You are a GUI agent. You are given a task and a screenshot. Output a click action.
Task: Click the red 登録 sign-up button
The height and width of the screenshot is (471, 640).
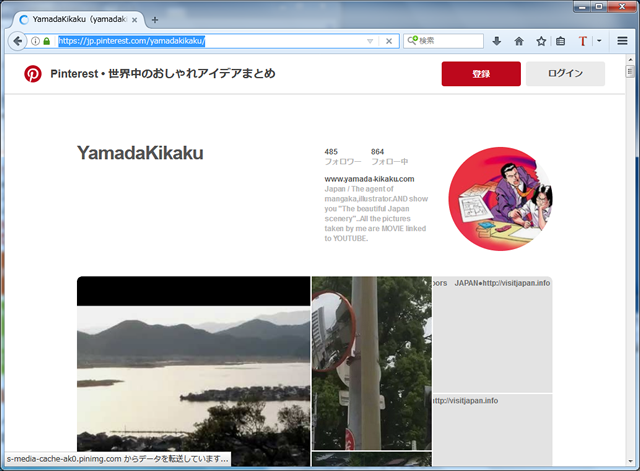pos(481,74)
